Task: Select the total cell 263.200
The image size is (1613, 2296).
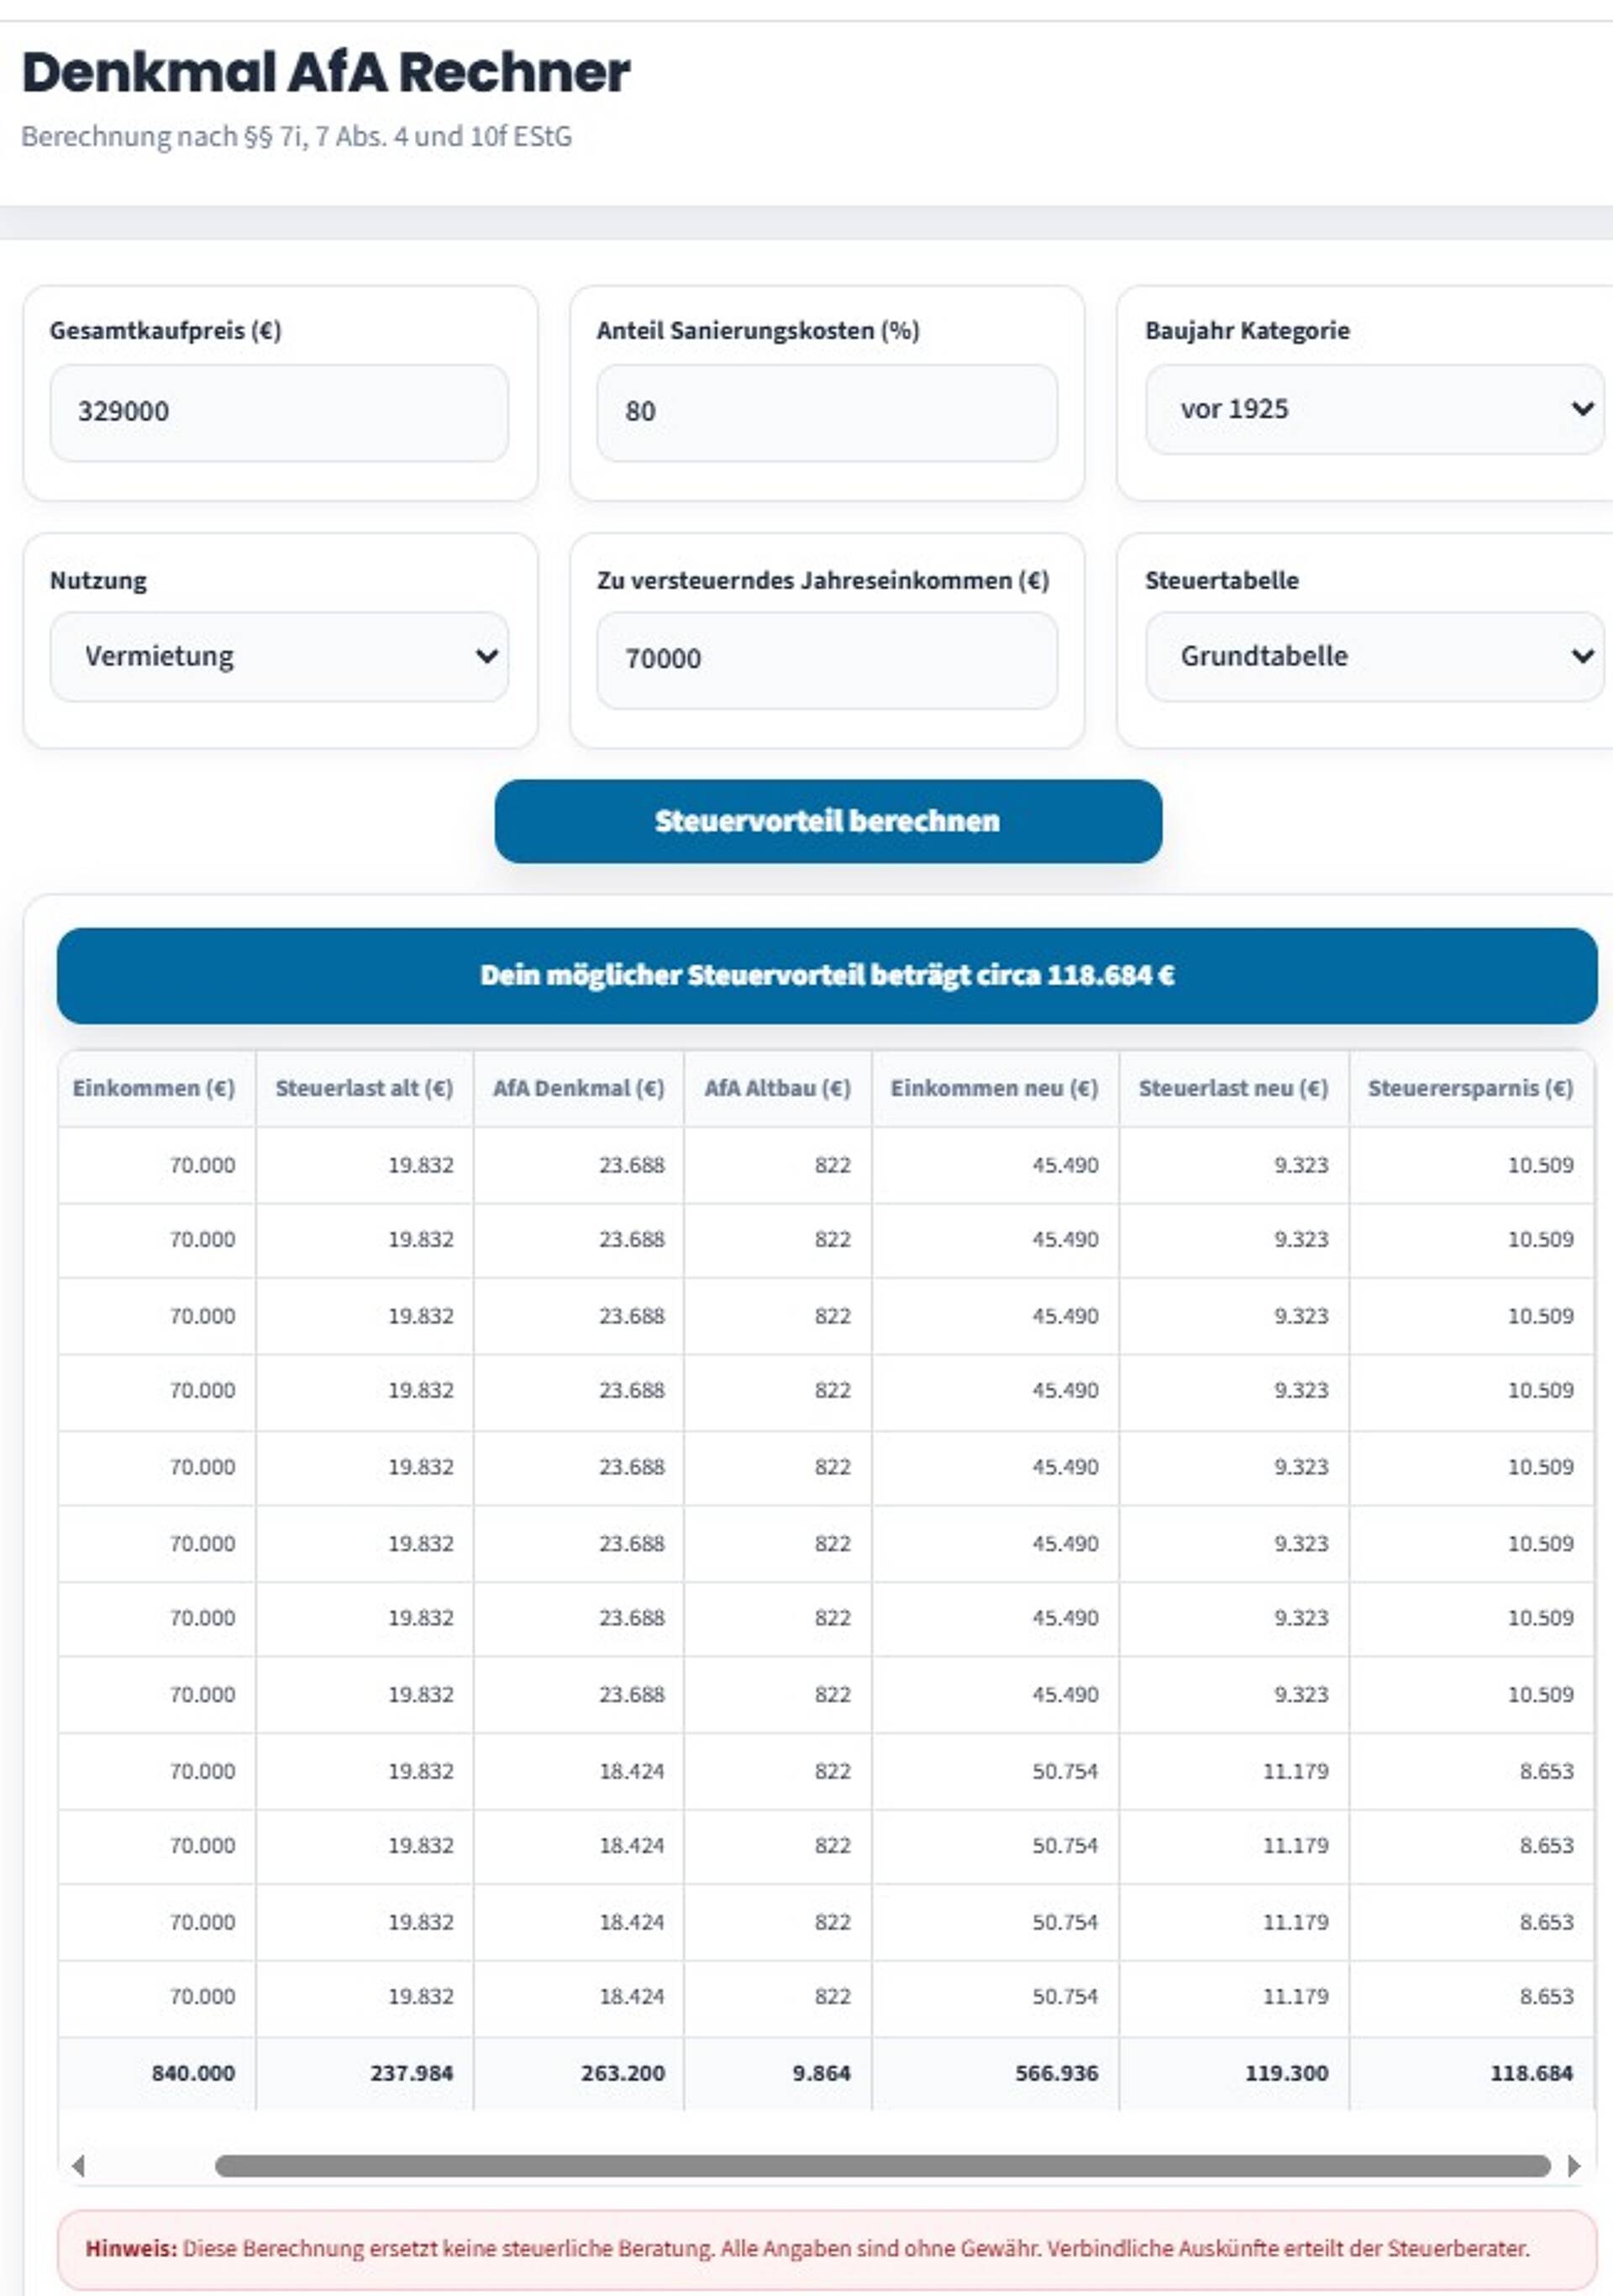Action: (579, 2073)
